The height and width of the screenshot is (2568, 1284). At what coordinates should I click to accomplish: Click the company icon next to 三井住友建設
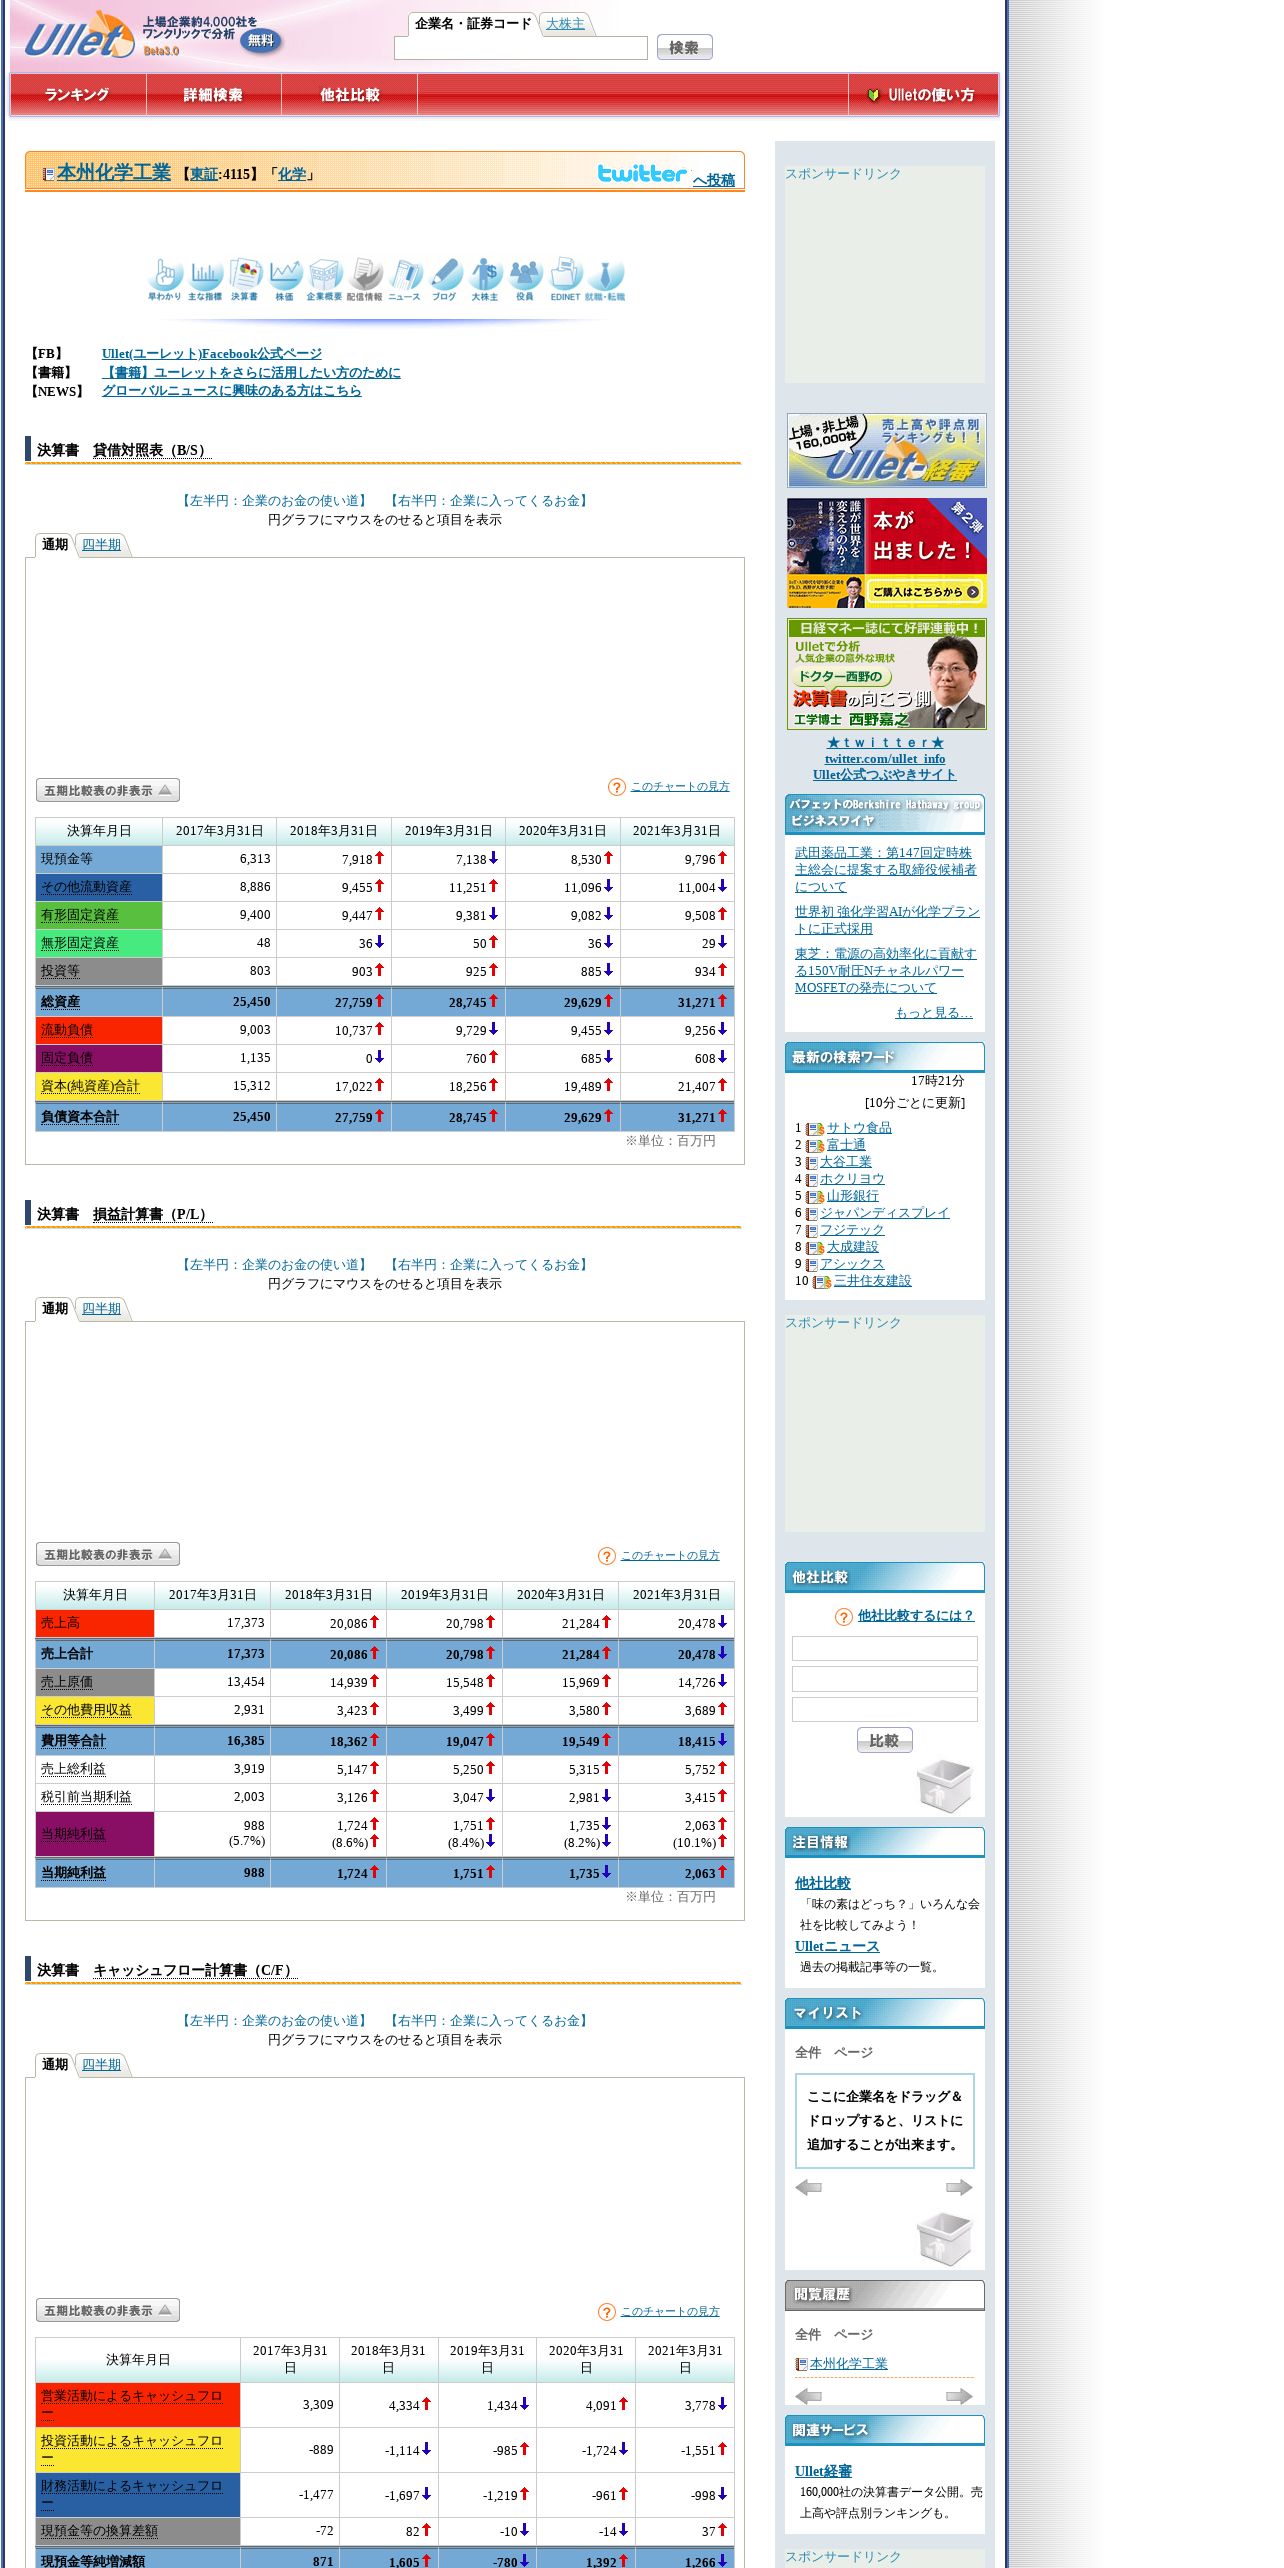click(x=822, y=1282)
